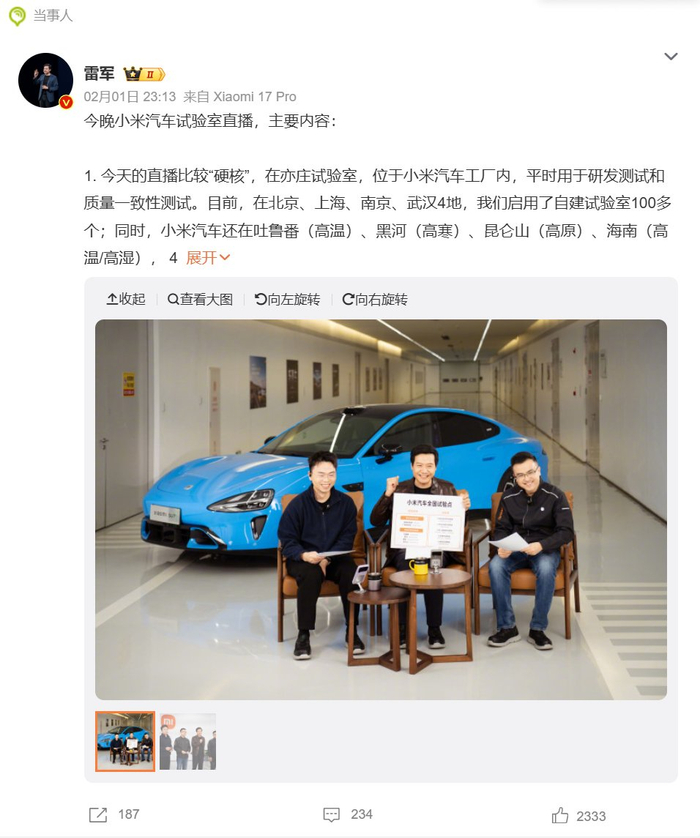Click the magnifier icon in 查看大图
The height and width of the screenshot is (838, 700).
click(x=173, y=299)
